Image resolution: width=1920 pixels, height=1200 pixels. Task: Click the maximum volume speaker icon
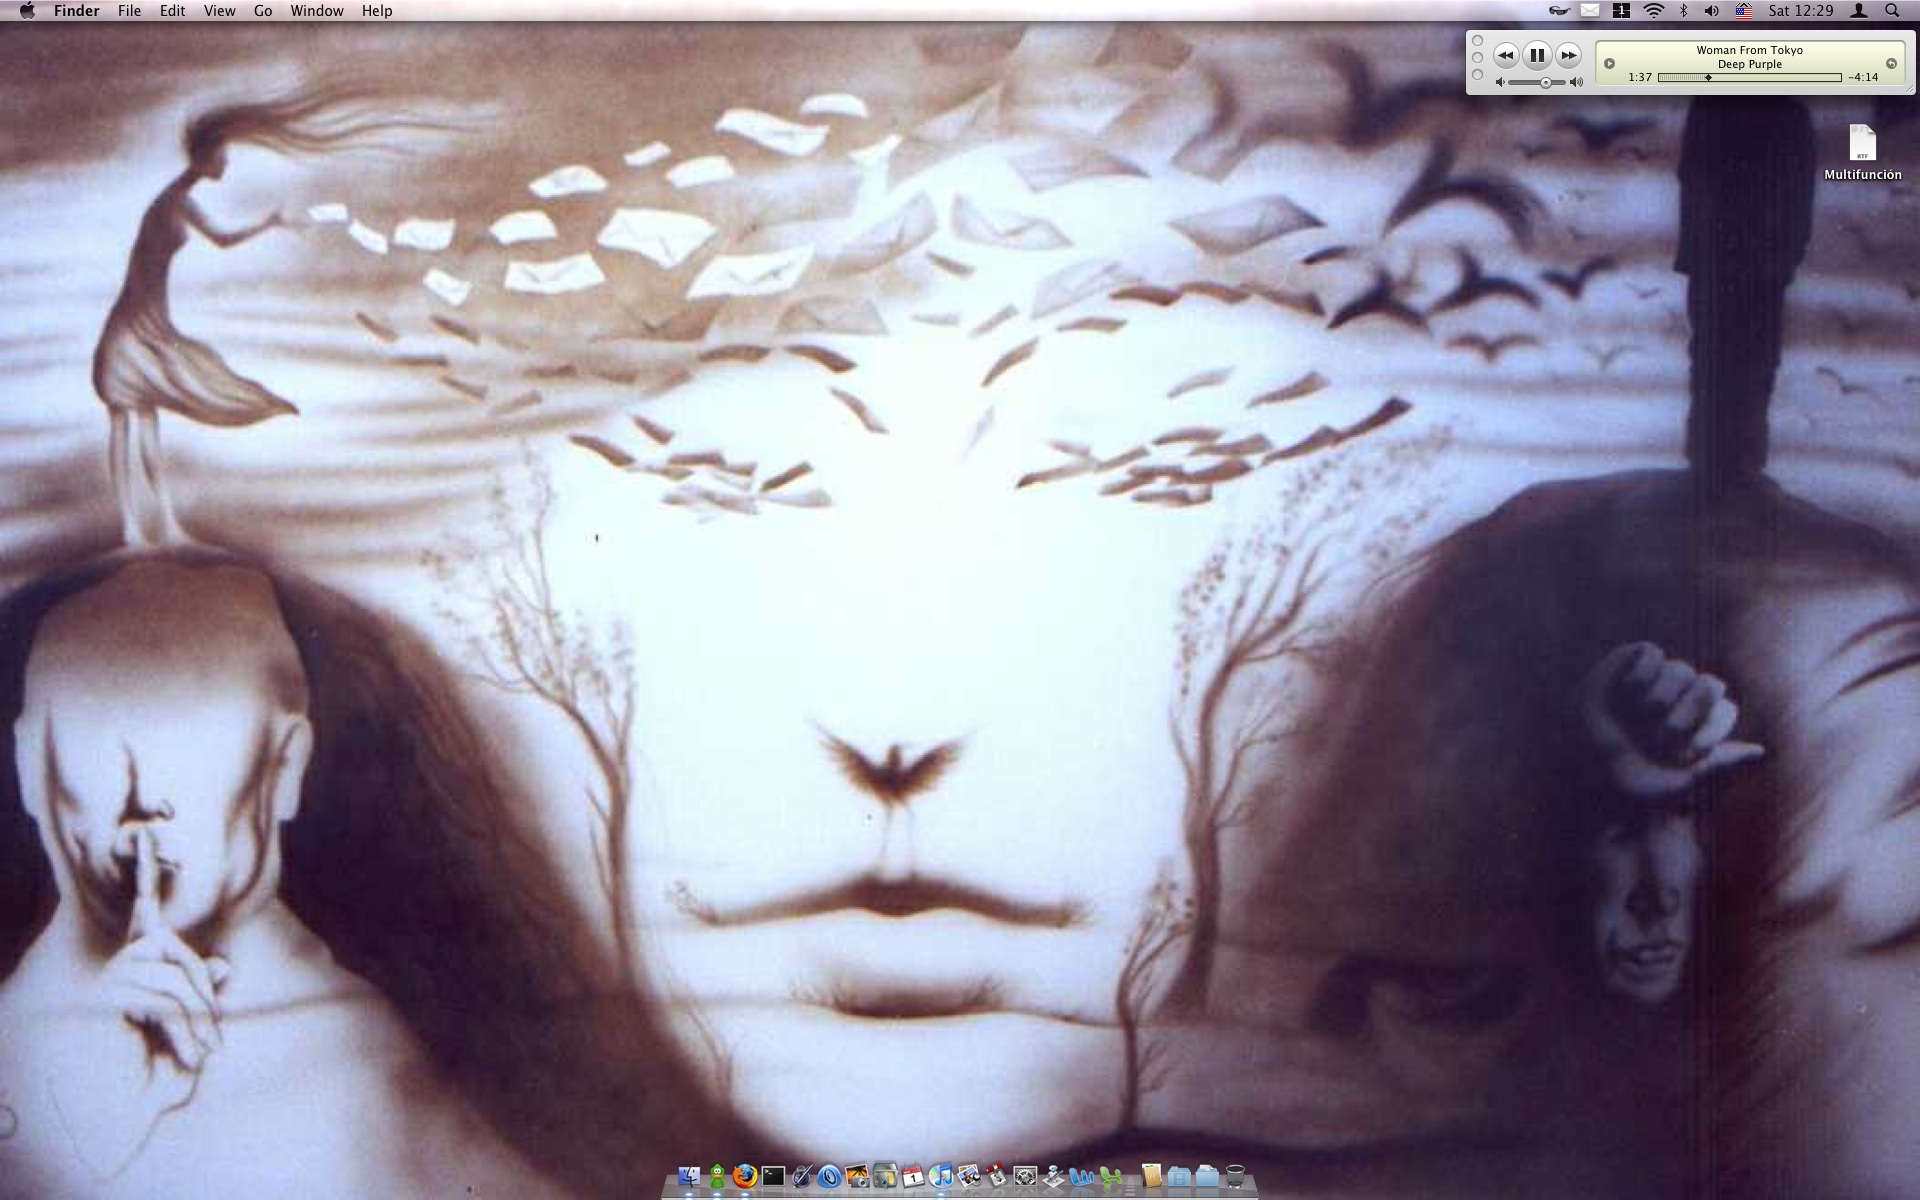pos(1577,82)
